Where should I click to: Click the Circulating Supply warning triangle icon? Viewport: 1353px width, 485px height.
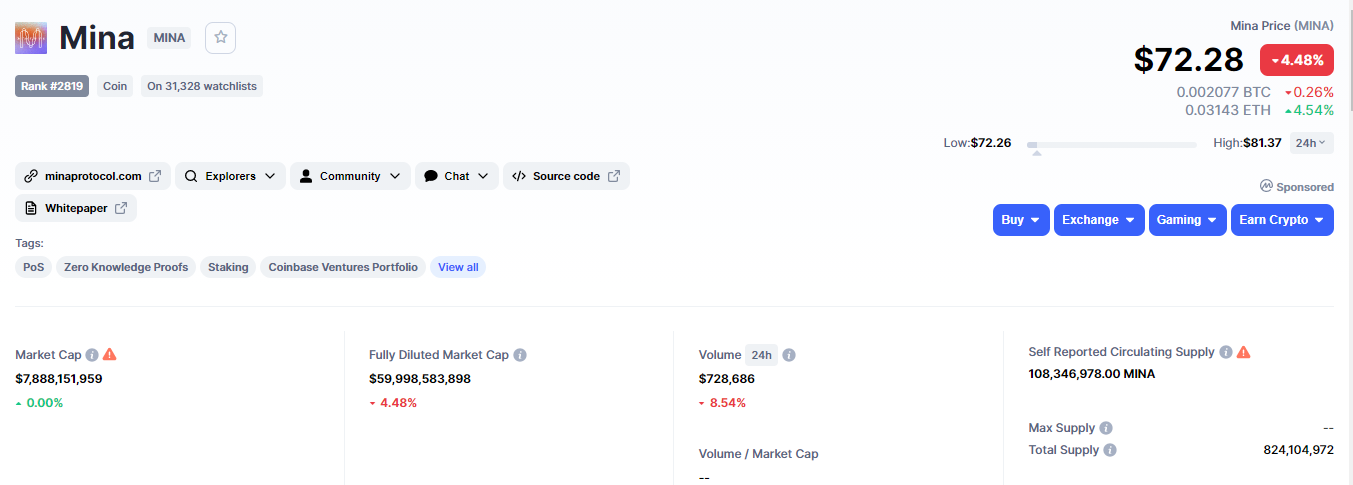click(x=1244, y=352)
